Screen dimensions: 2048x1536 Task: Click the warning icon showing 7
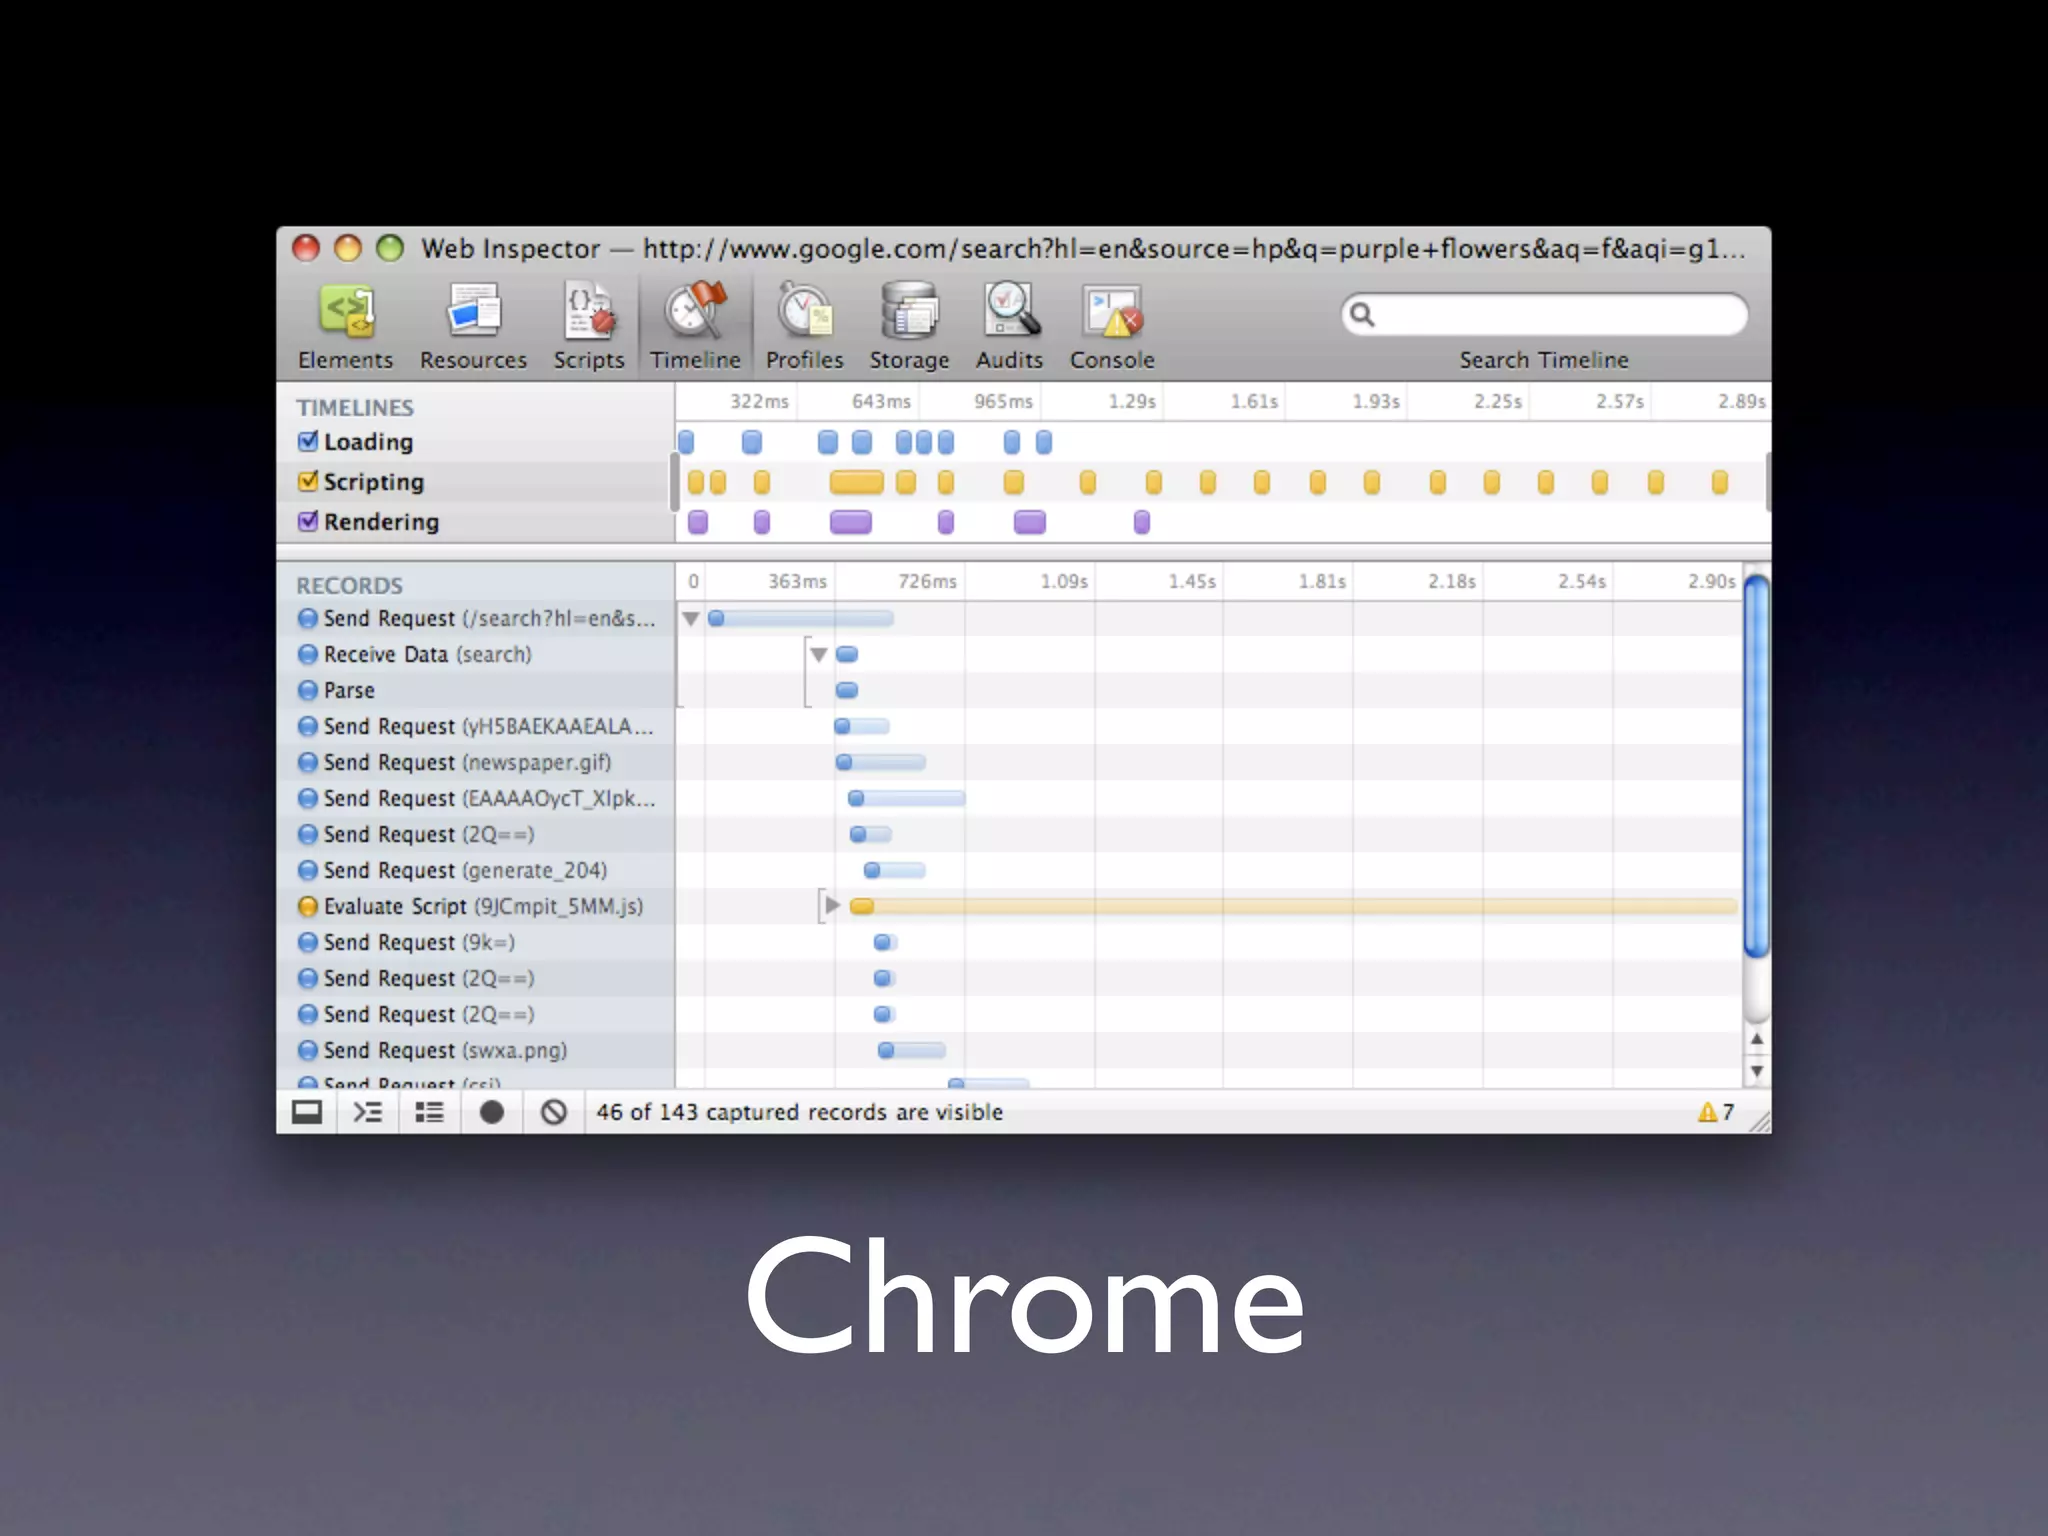coord(1708,1112)
